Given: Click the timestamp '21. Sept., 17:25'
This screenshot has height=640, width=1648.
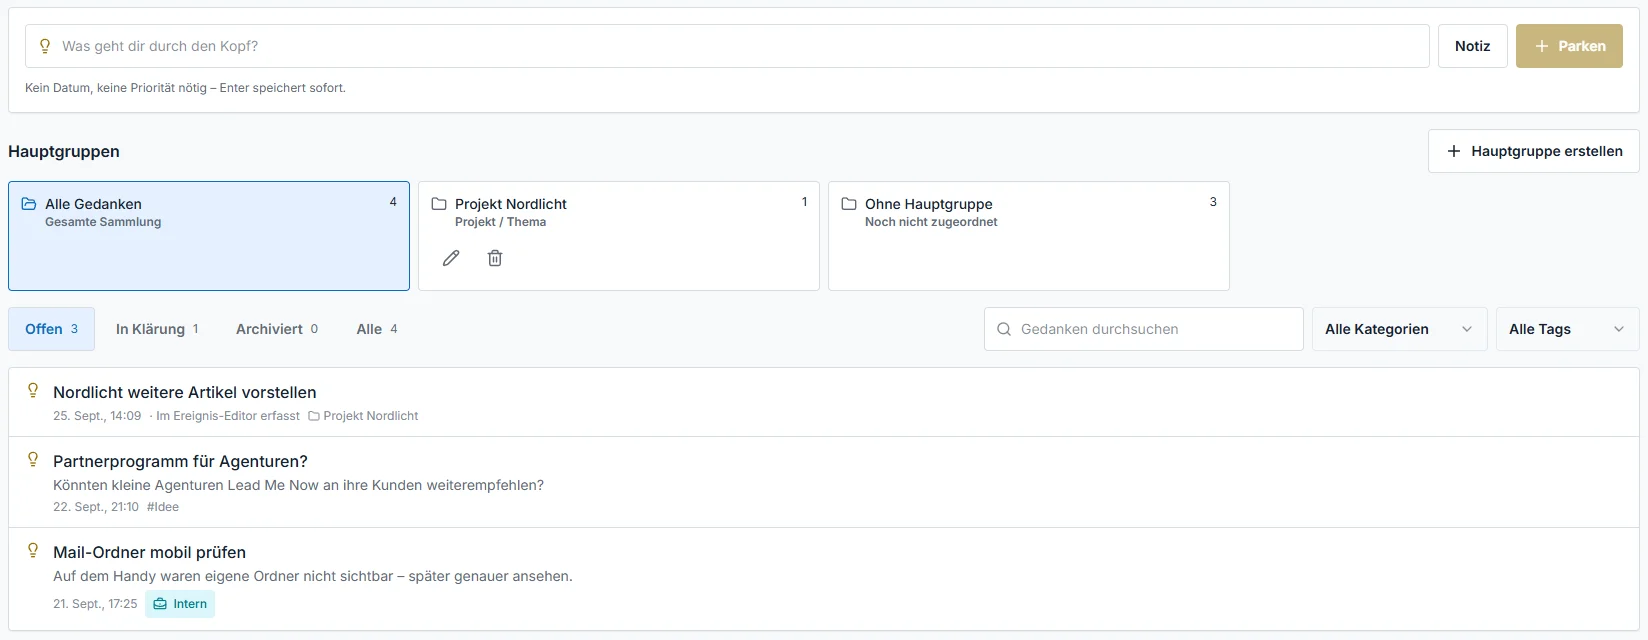Looking at the screenshot, I should tap(95, 604).
